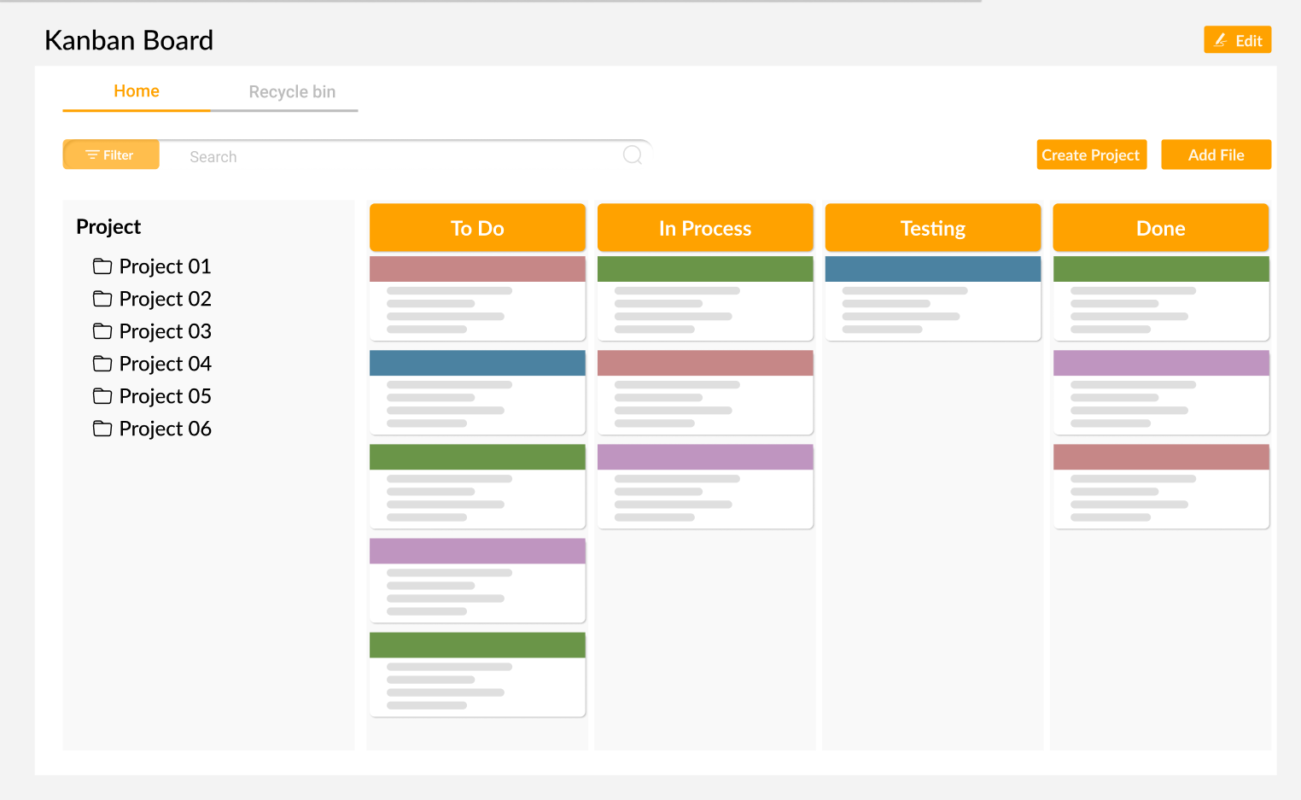Open the Project 01 folder icon

click(x=102, y=266)
